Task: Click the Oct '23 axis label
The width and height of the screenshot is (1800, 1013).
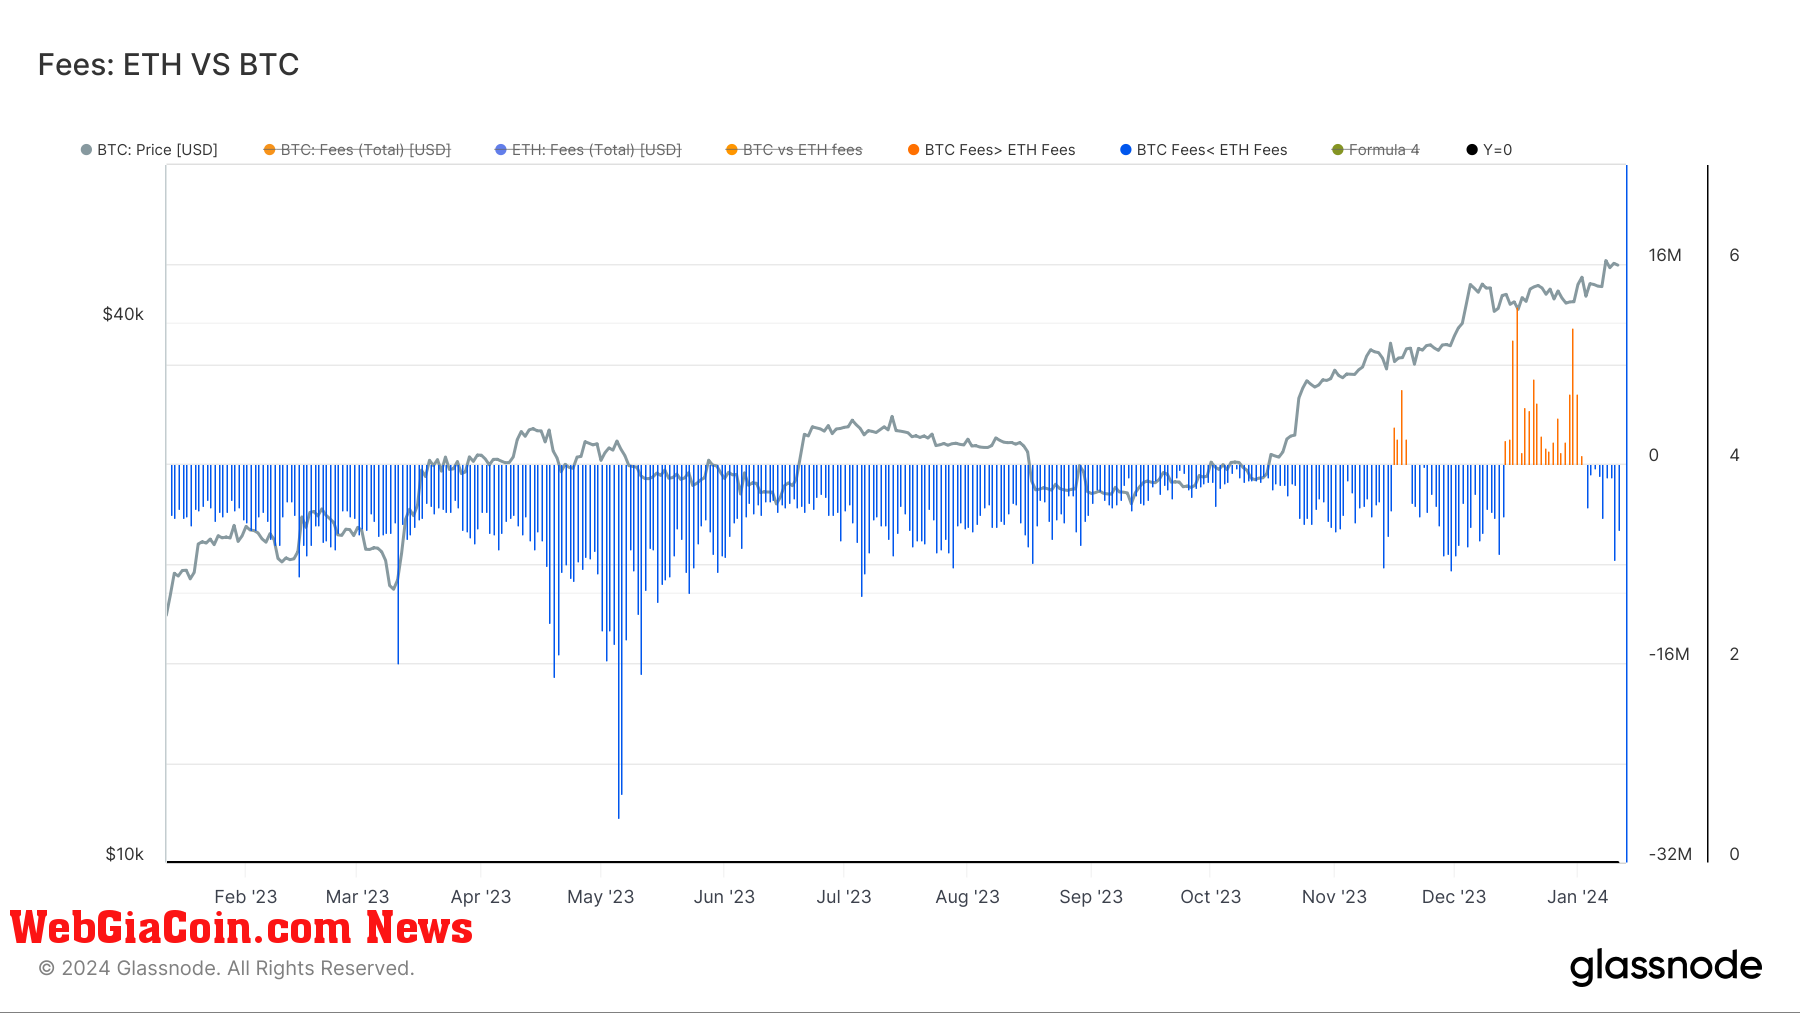Action: [1210, 897]
